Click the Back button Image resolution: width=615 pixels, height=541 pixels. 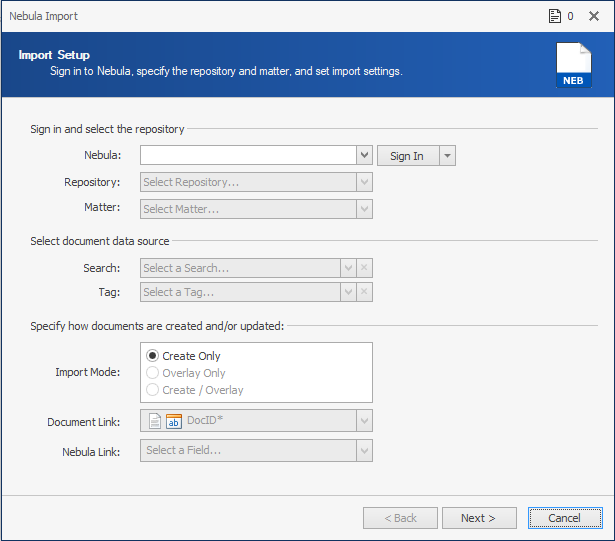click(400, 518)
